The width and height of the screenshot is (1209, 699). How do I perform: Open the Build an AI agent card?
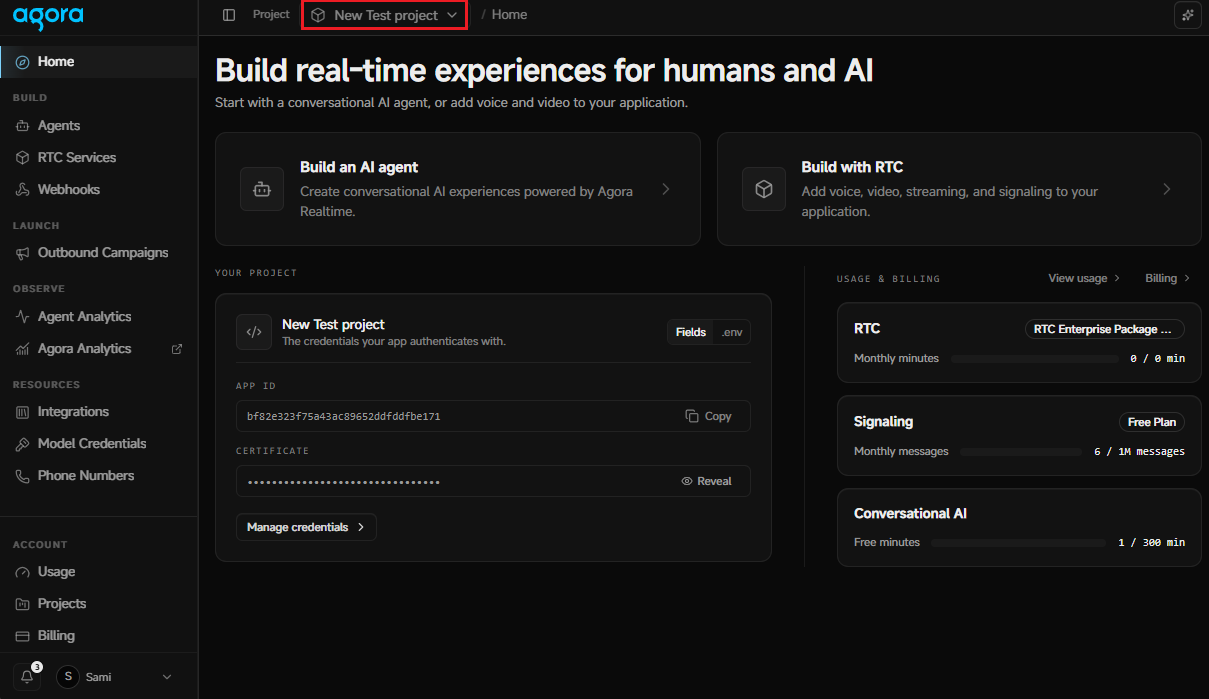458,189
